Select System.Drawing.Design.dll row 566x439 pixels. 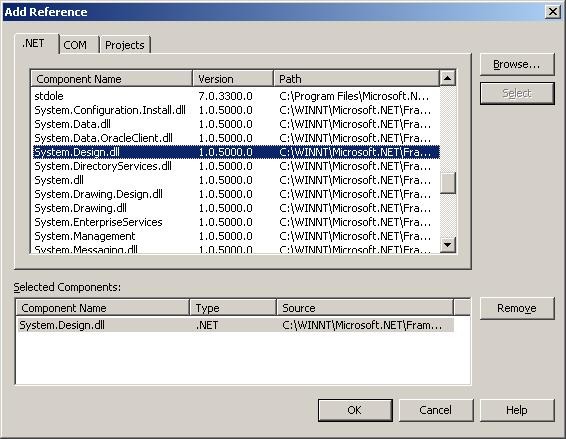tap(236, 194)
